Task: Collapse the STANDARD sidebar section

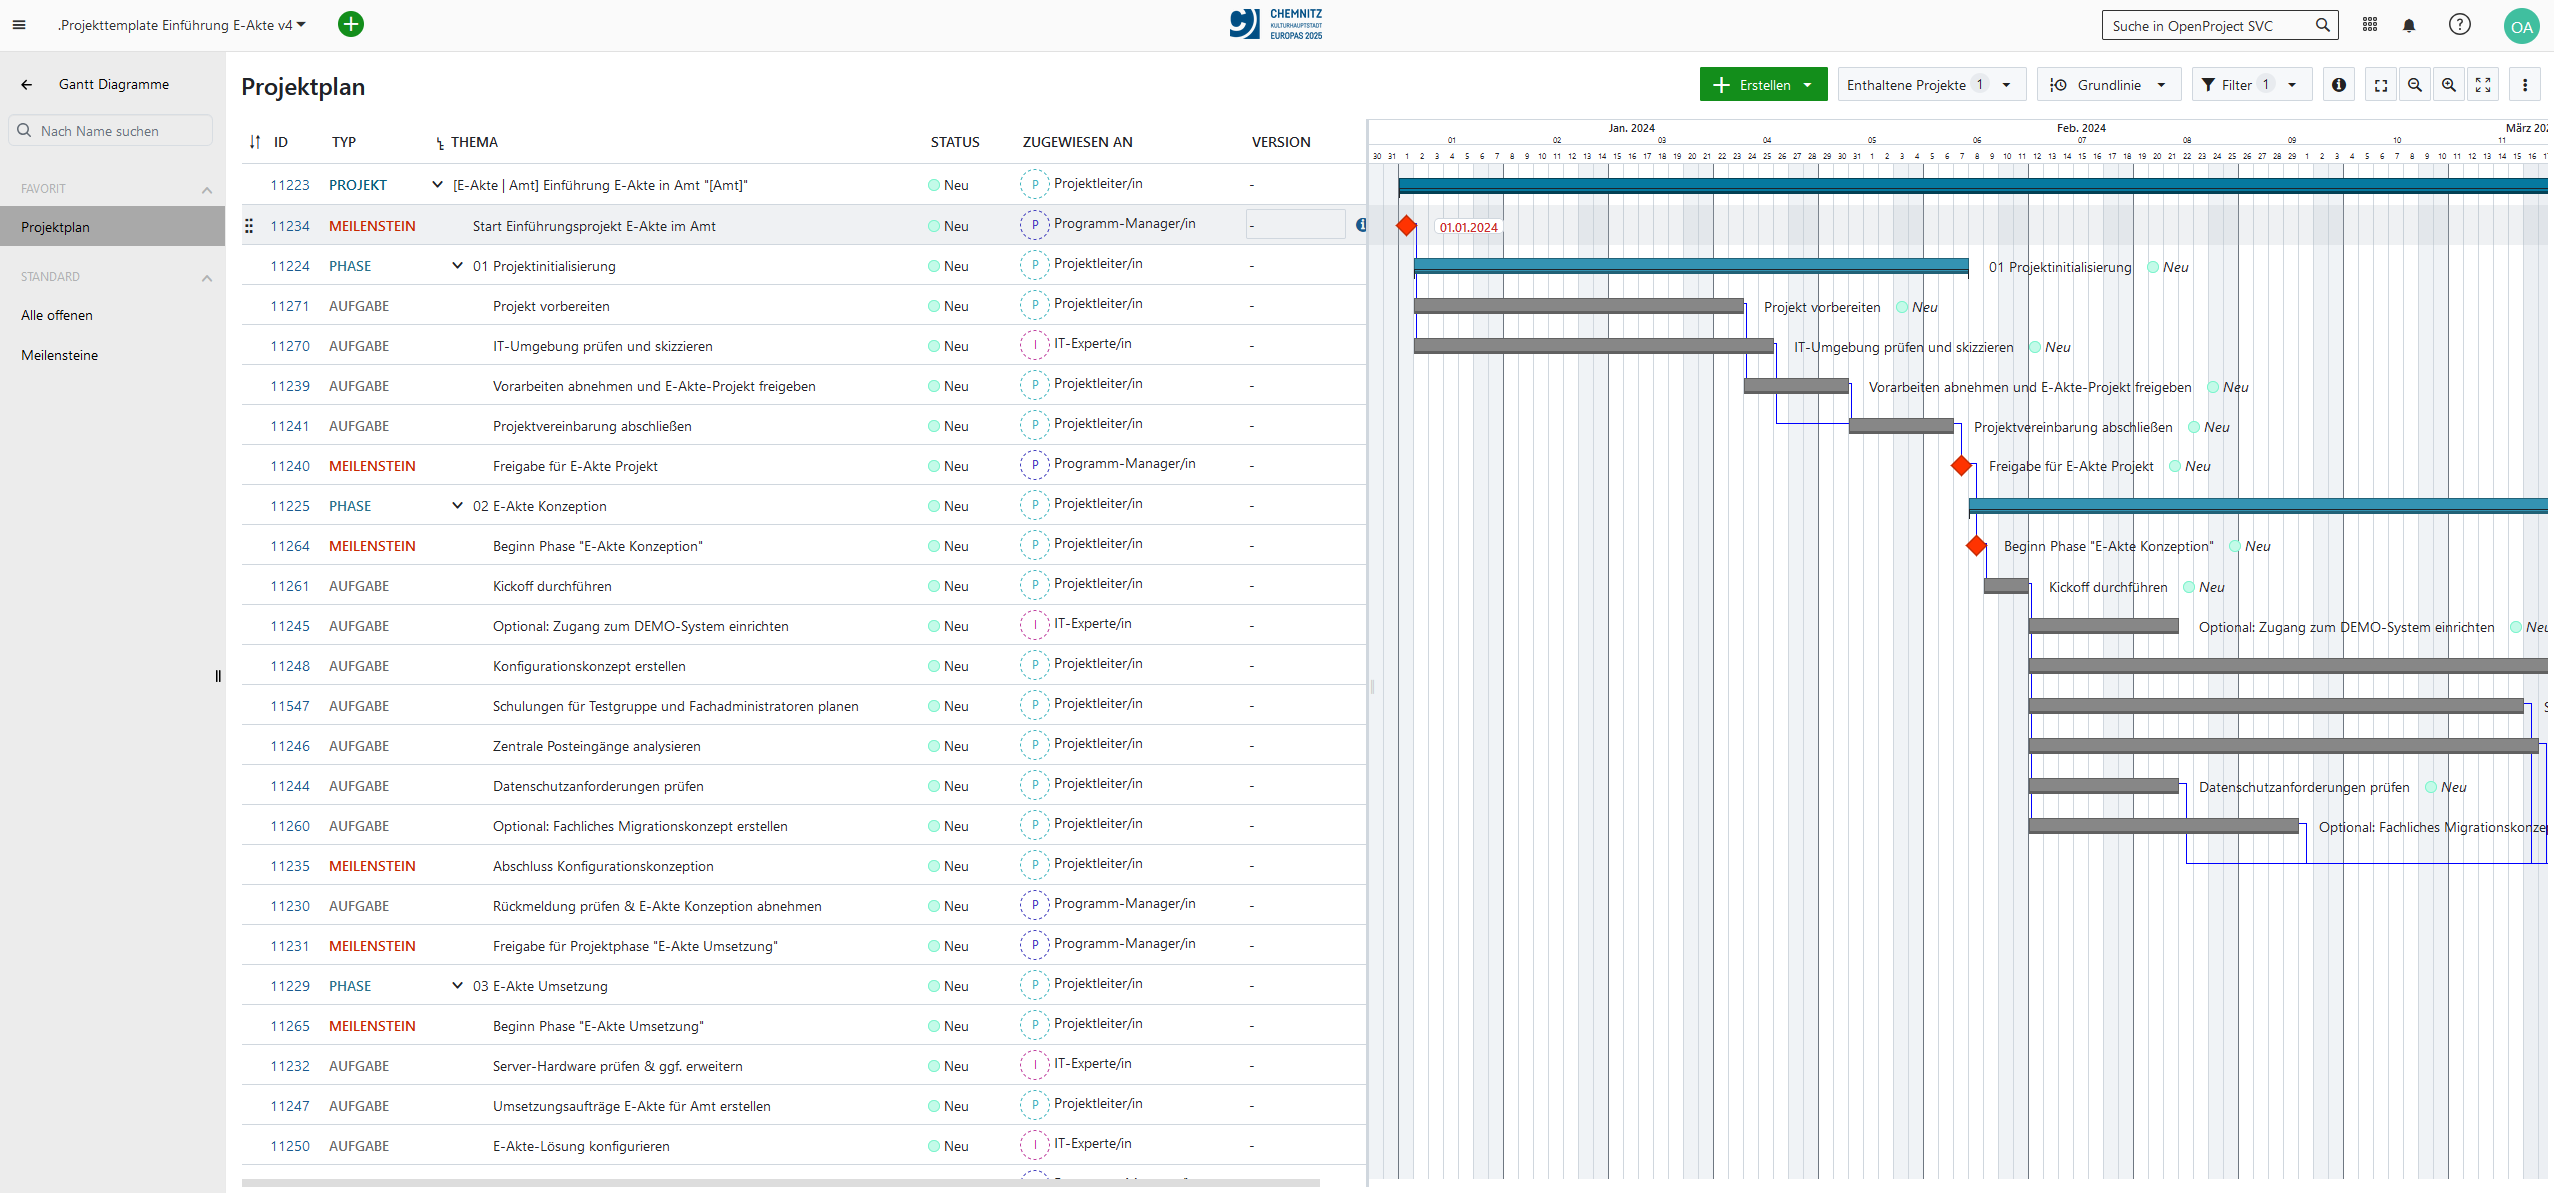Action: [207, 277]
